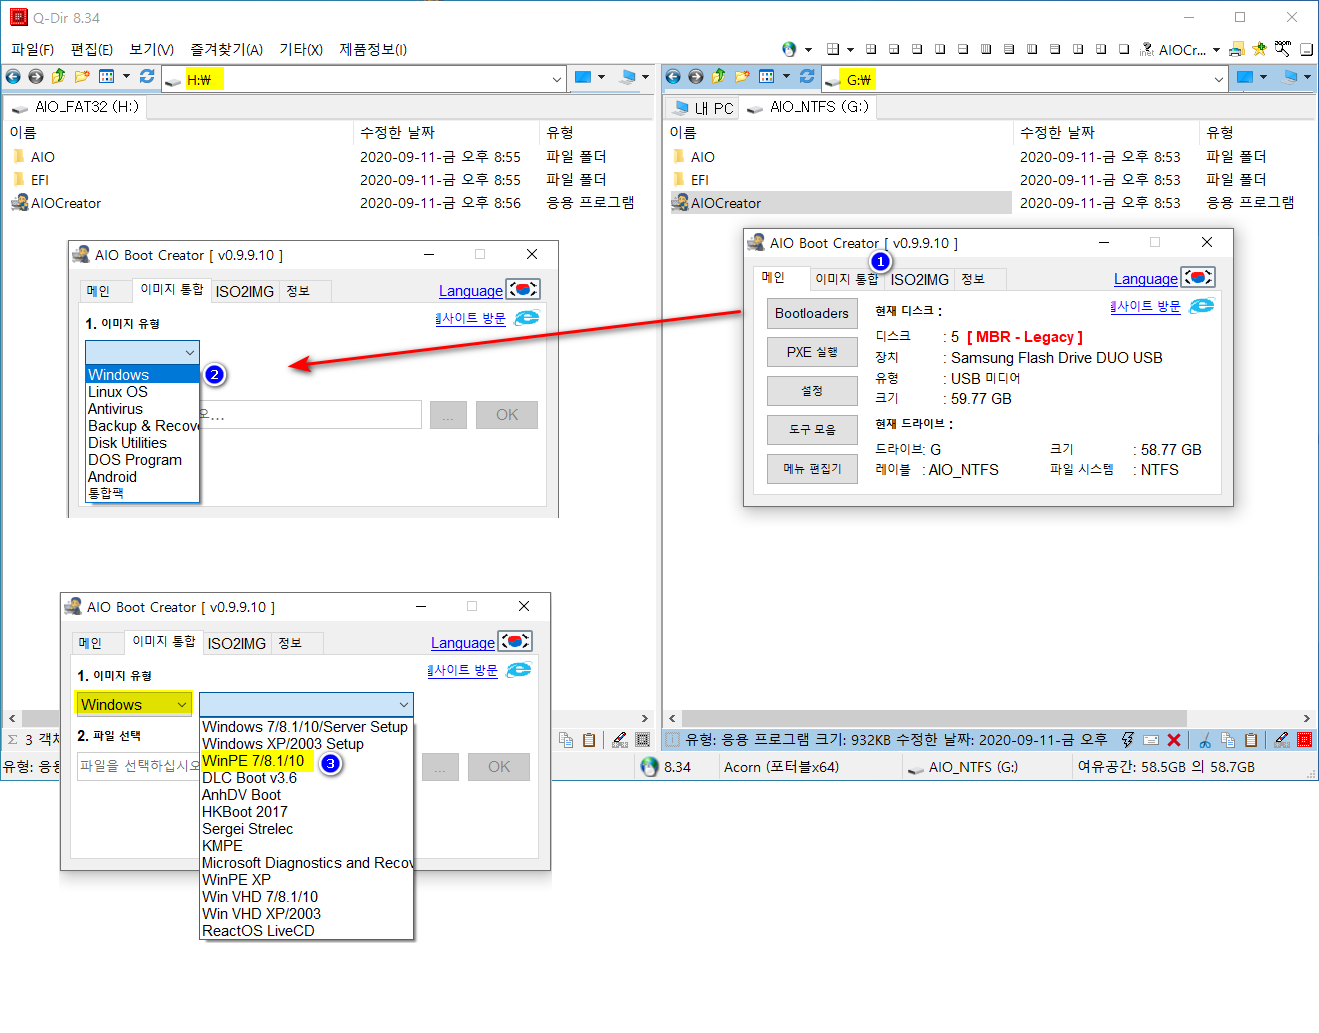Image resolution: width=1319 pixels, height=1033 pixels.
Task: Click the copy icon in H: pane status
Action: pyautogui.click(x=566, y=740)
